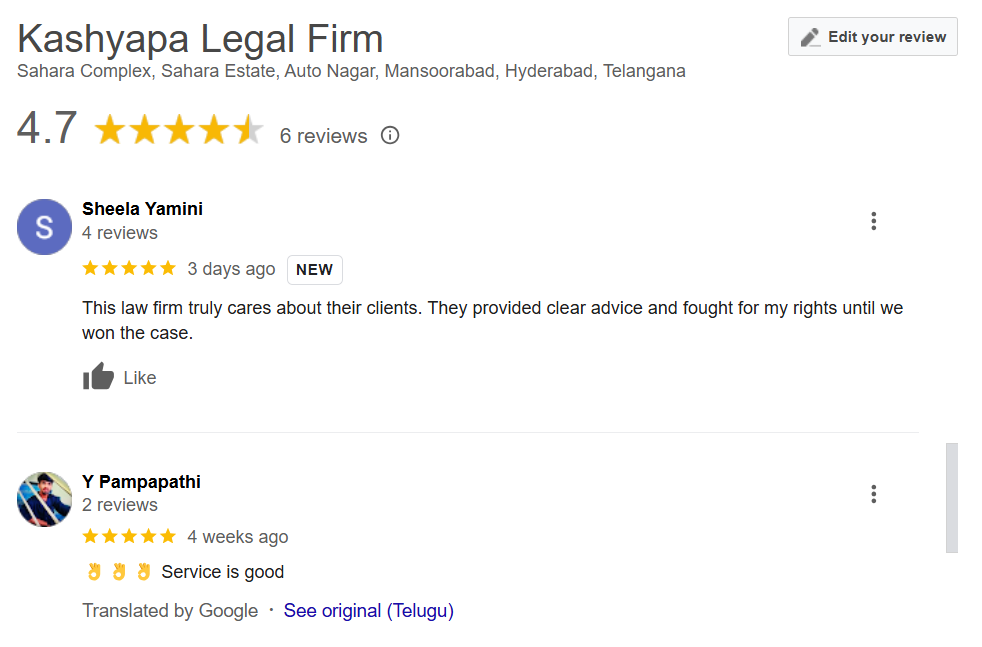
Task: Click the info icon beside 6 reviews
Action: pyautogui.click(x=390, y=135)
